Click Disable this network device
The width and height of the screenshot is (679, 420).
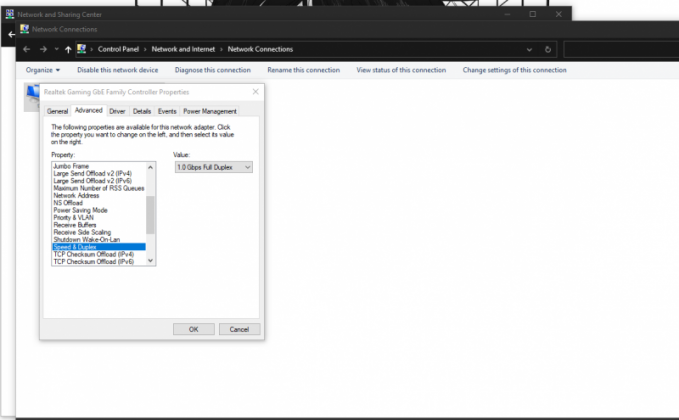tap(118, 70)
